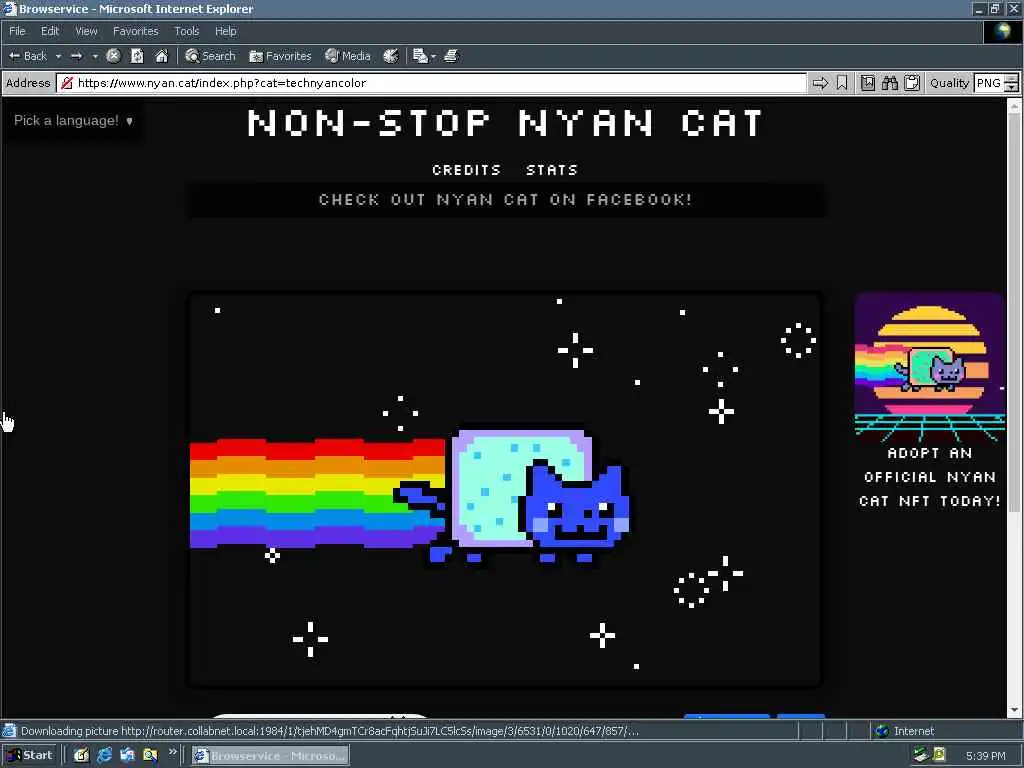
Task: Open the Quality PNG combo box
Action: click(996, 83)
